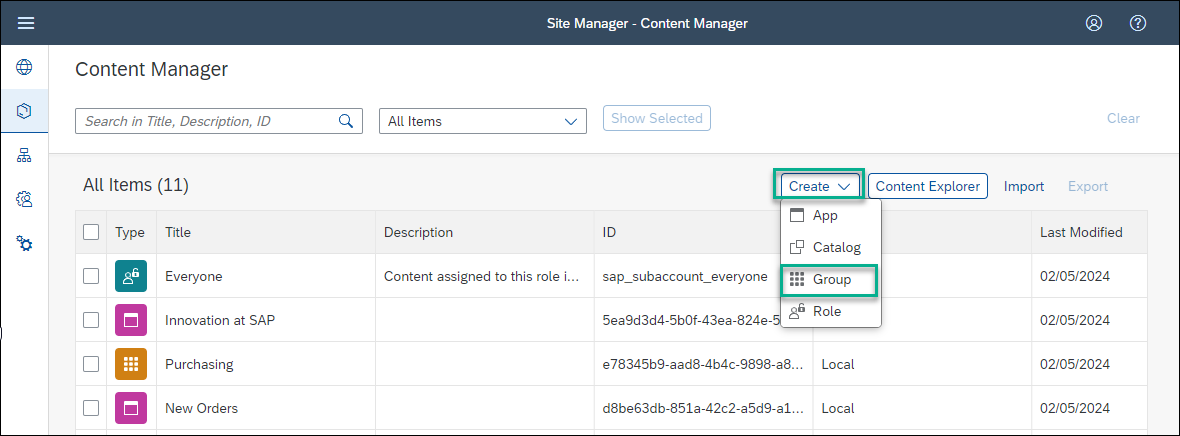This screenshot has height=436, width=1180.
Task: Click the New Orders app type icon
Action: [131, 408]
